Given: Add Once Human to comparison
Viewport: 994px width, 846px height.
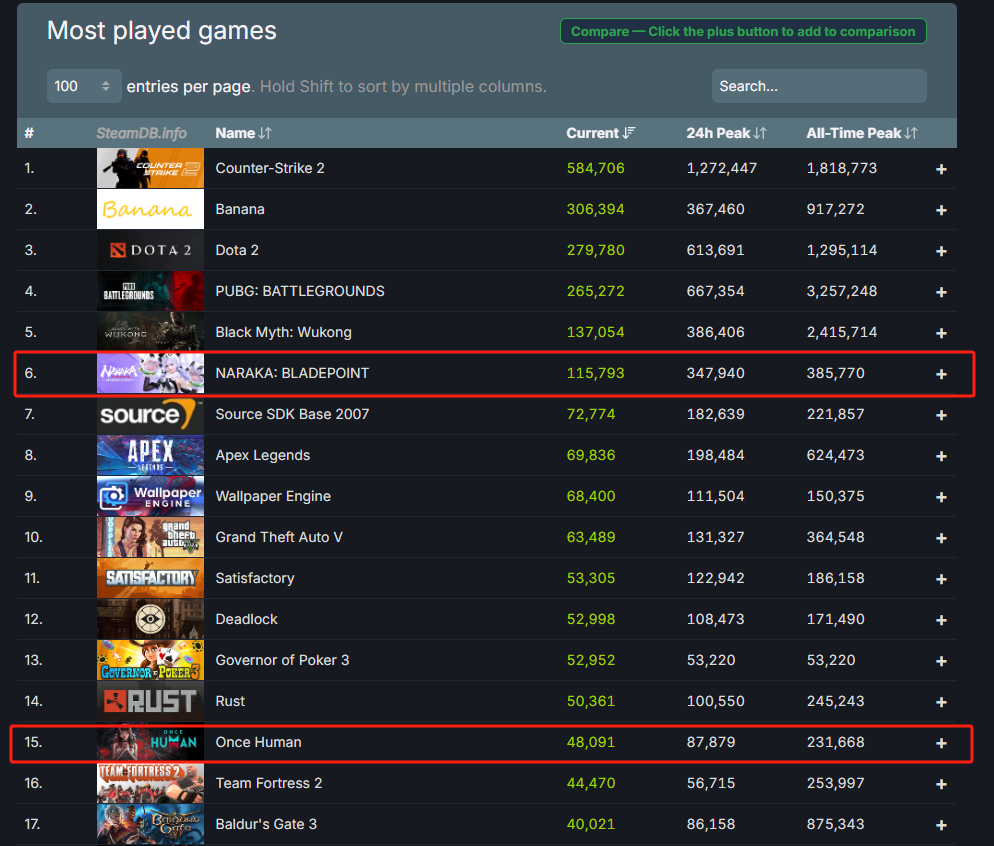Looking at the screenshot, I should point(941,743).
